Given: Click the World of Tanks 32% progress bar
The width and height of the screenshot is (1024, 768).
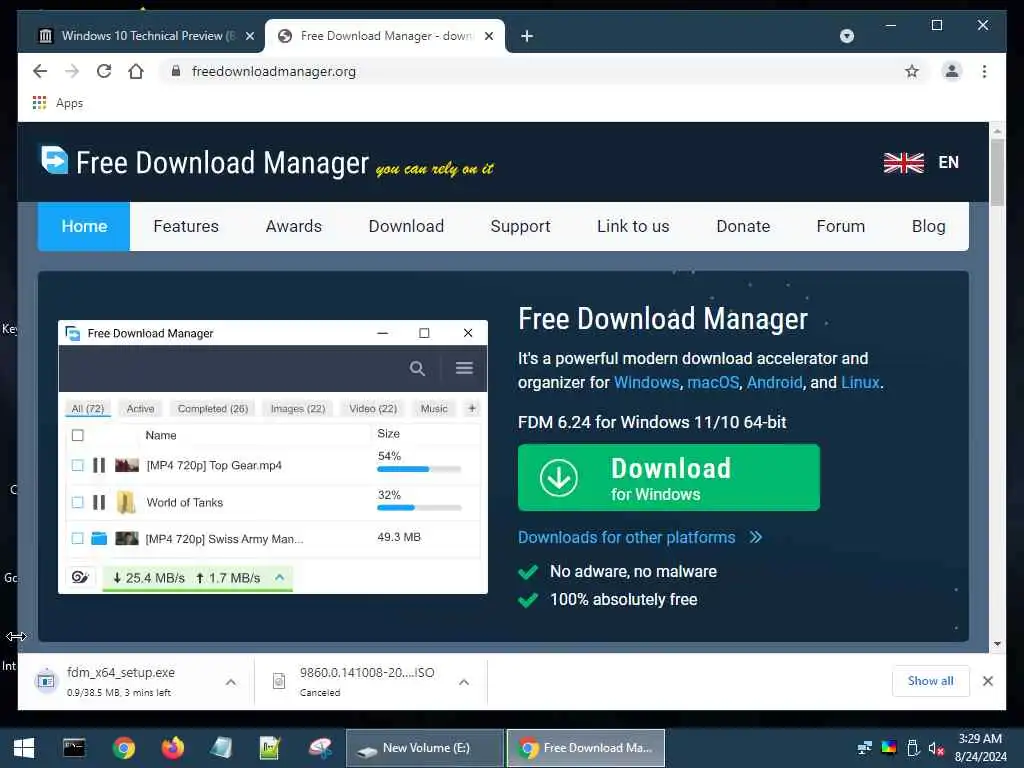Looking at the screenshot, I should (419, 507).
